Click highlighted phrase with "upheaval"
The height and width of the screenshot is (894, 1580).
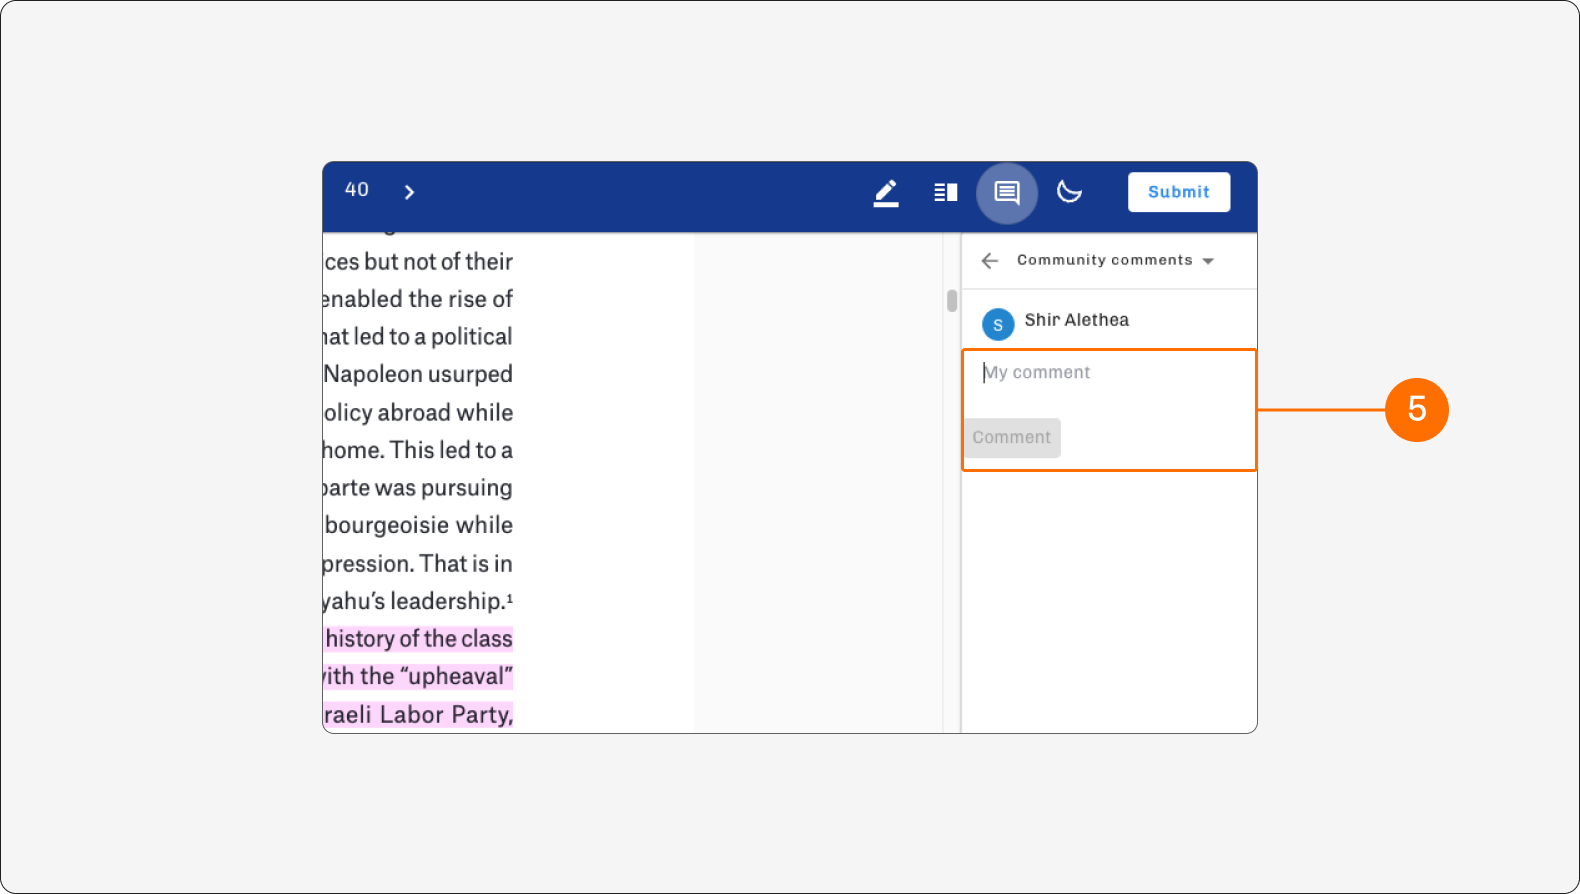tap(418, 677)
